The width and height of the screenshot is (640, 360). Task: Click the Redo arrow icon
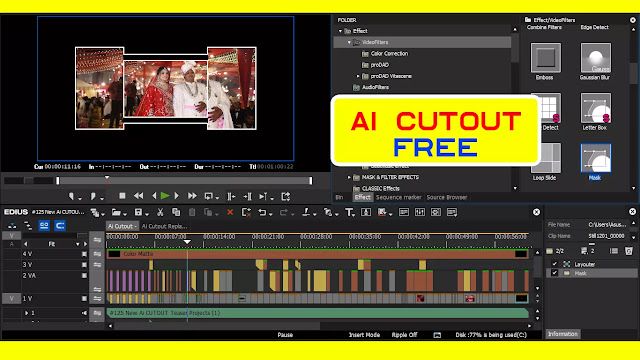[284, 212]
